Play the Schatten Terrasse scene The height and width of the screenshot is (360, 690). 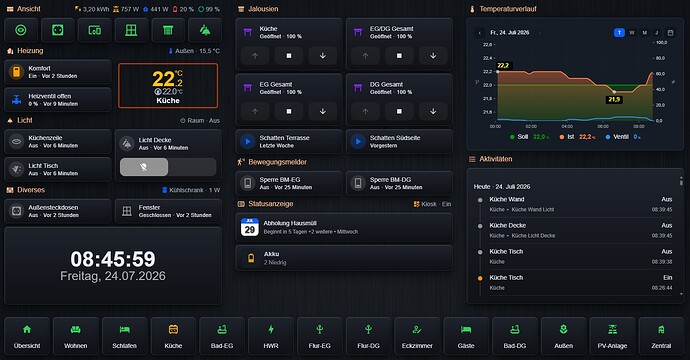click(248, 141)
